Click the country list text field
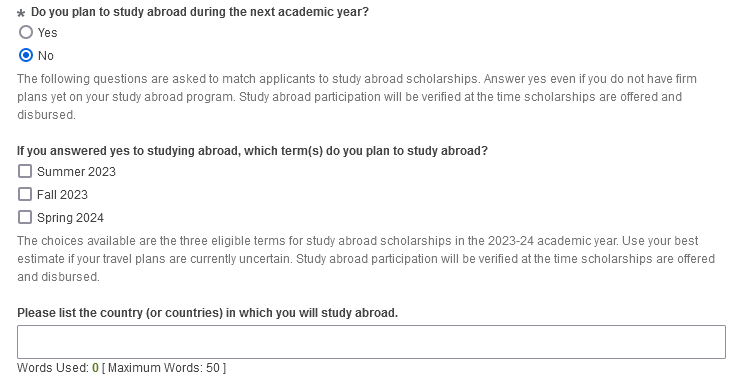The width and height of the screenshot is (741, 387). [x=371, y=342]
